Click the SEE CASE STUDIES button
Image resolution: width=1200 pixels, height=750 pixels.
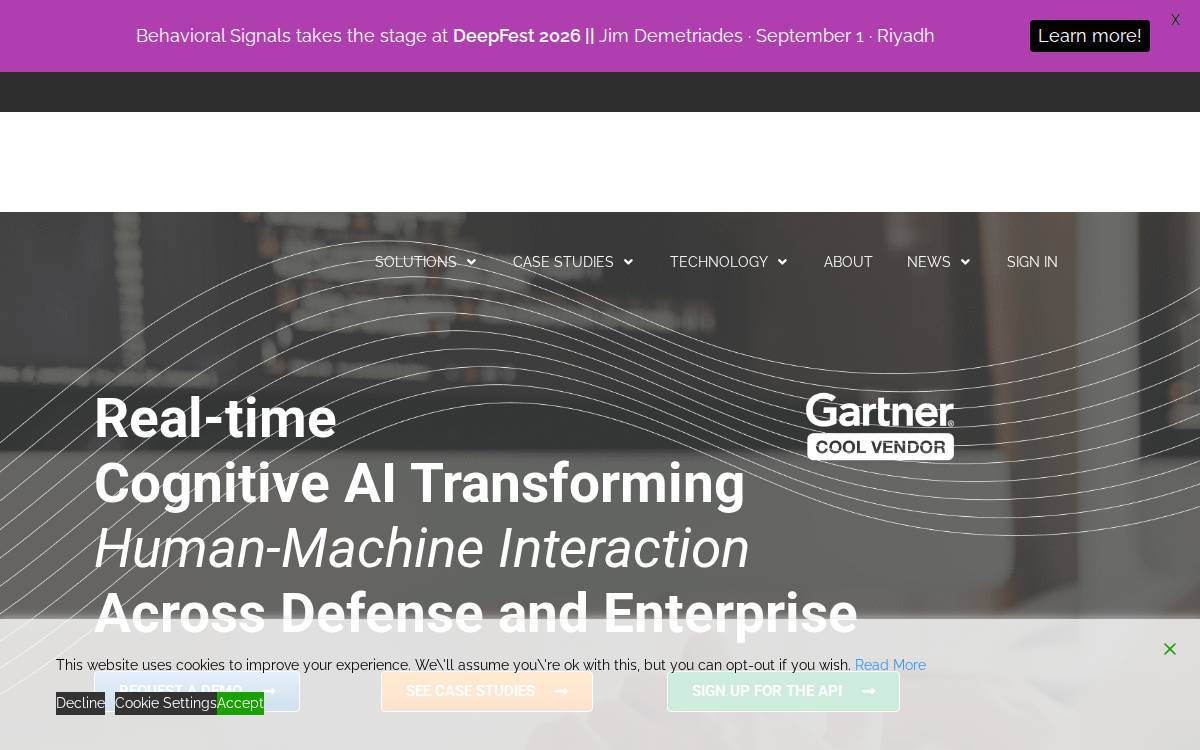[x=487, y=691]
